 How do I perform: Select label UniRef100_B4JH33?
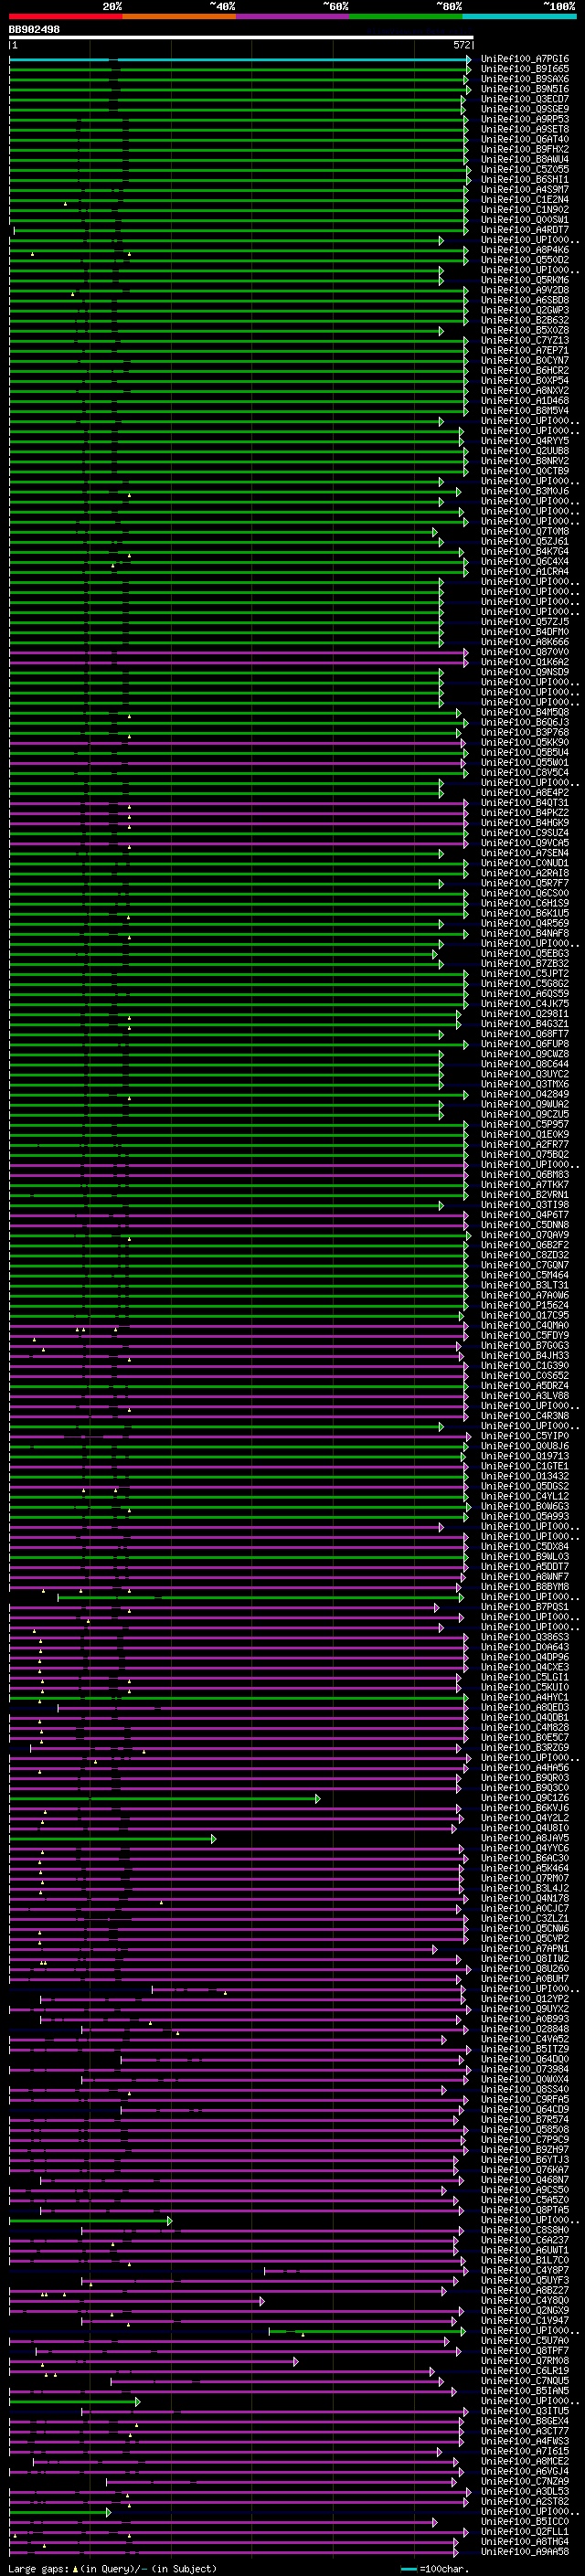click(525, 1355)
